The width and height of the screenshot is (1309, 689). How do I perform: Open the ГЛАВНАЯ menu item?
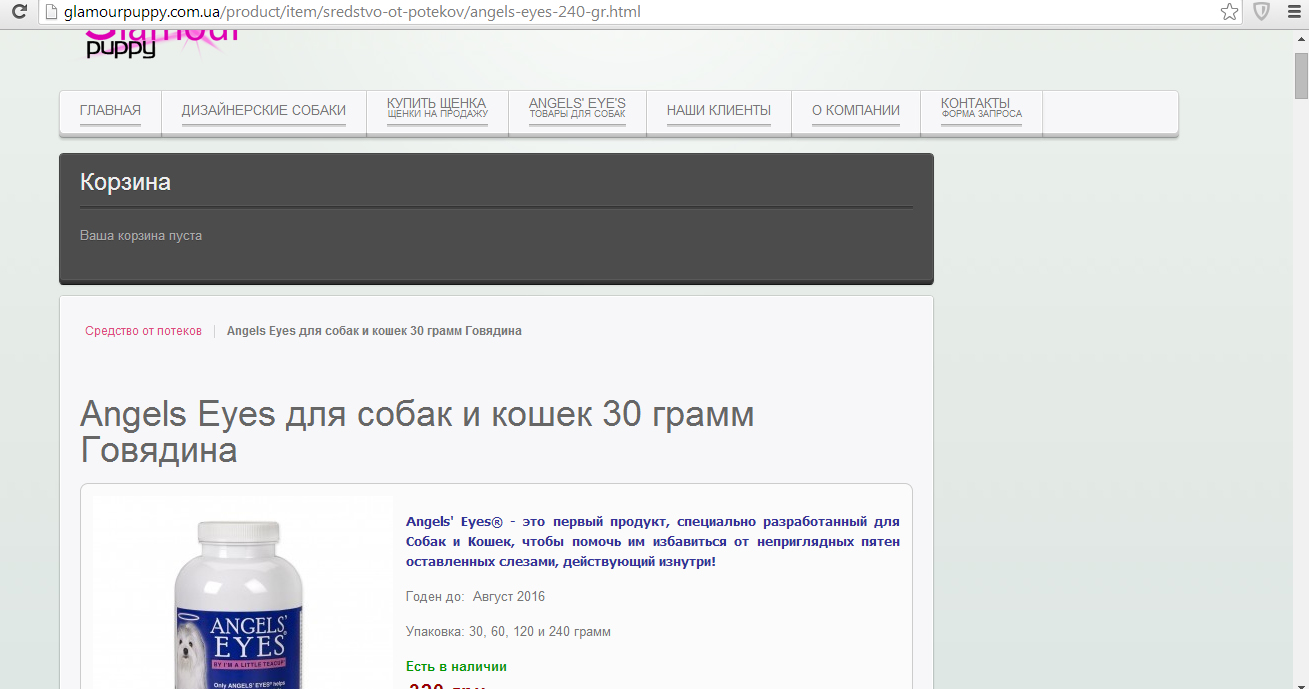(x=110, y=111)
